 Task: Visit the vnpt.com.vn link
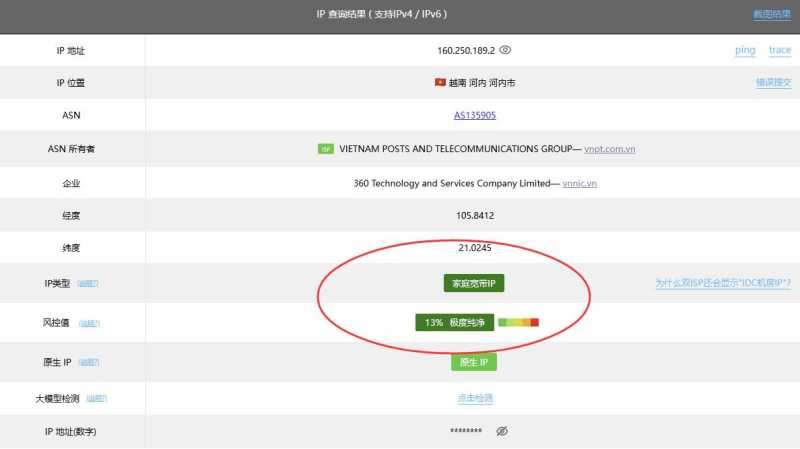(610, 149)
